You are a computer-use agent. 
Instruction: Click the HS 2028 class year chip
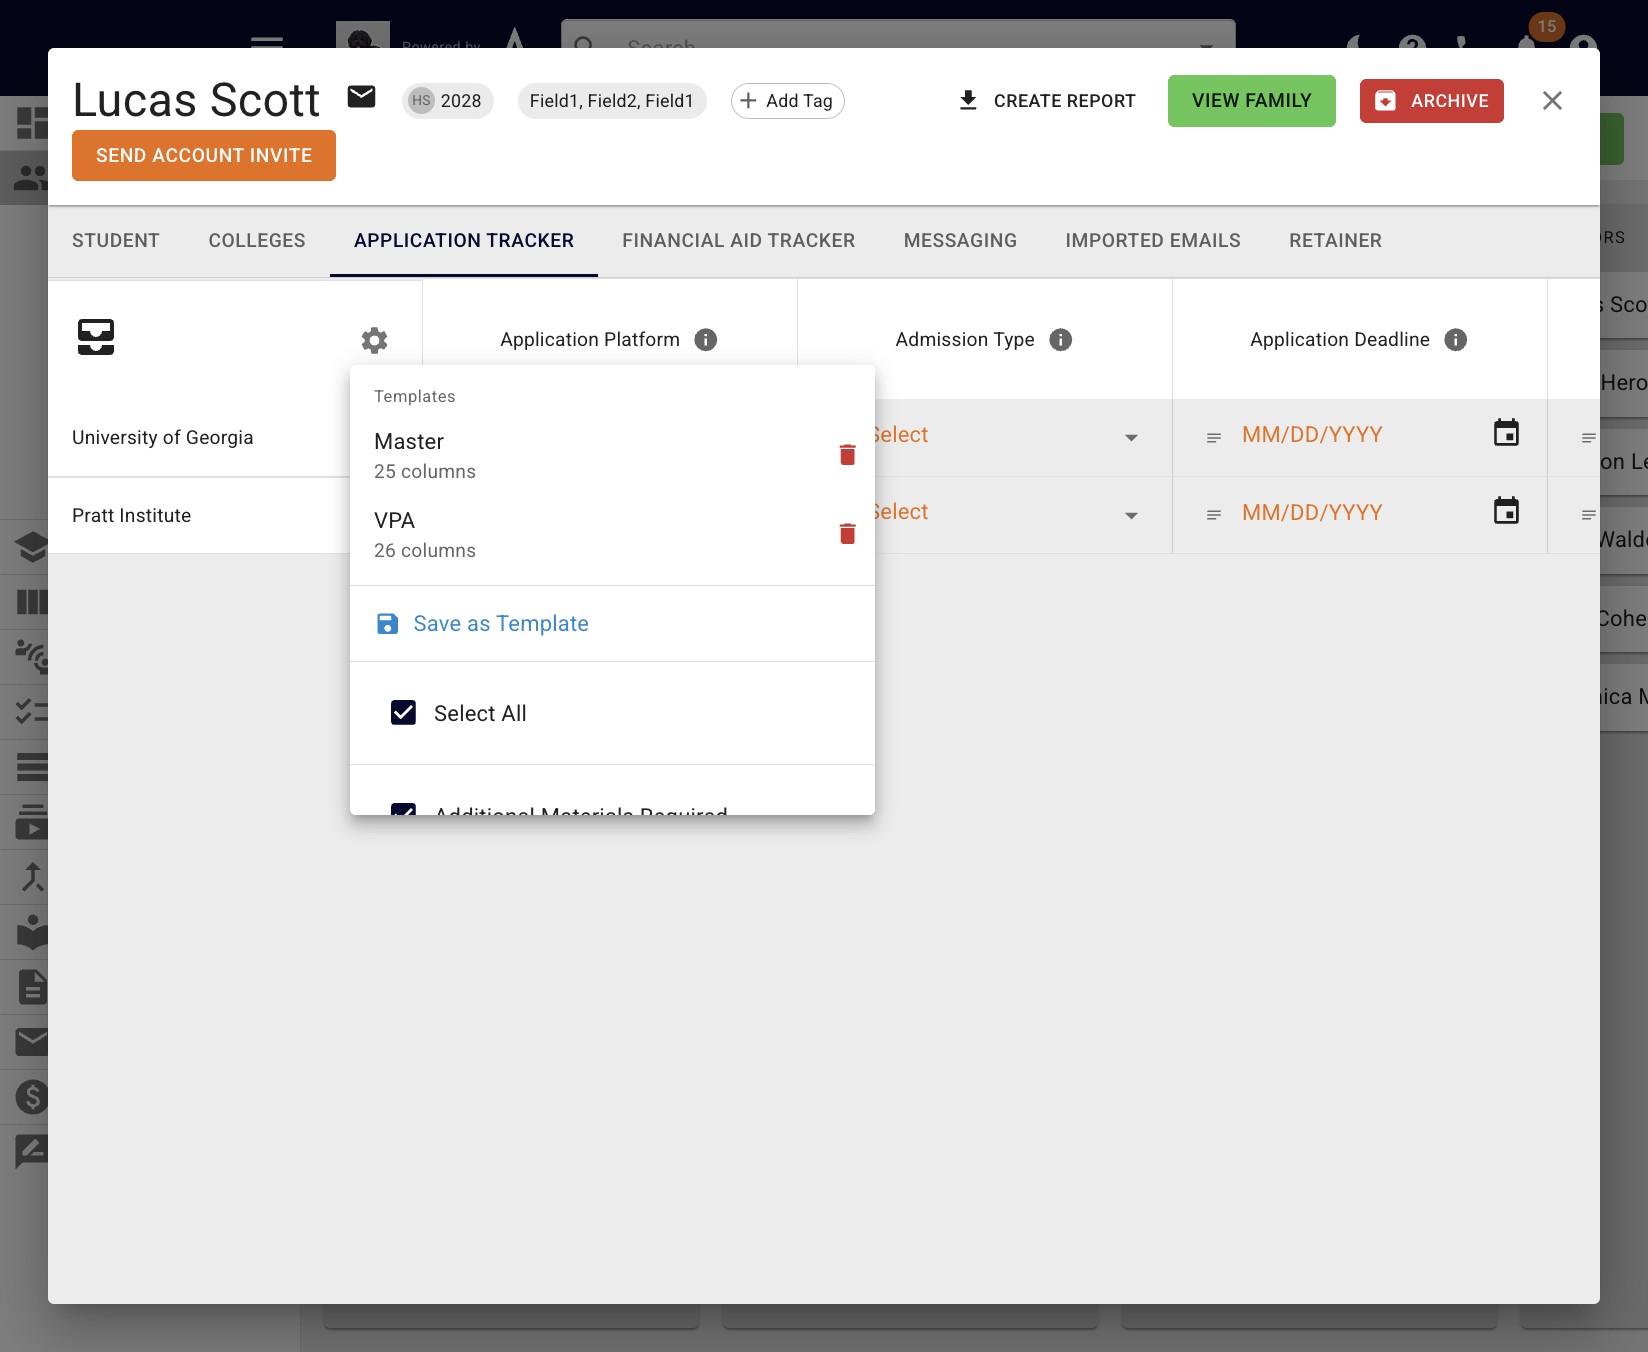point(448,101)
